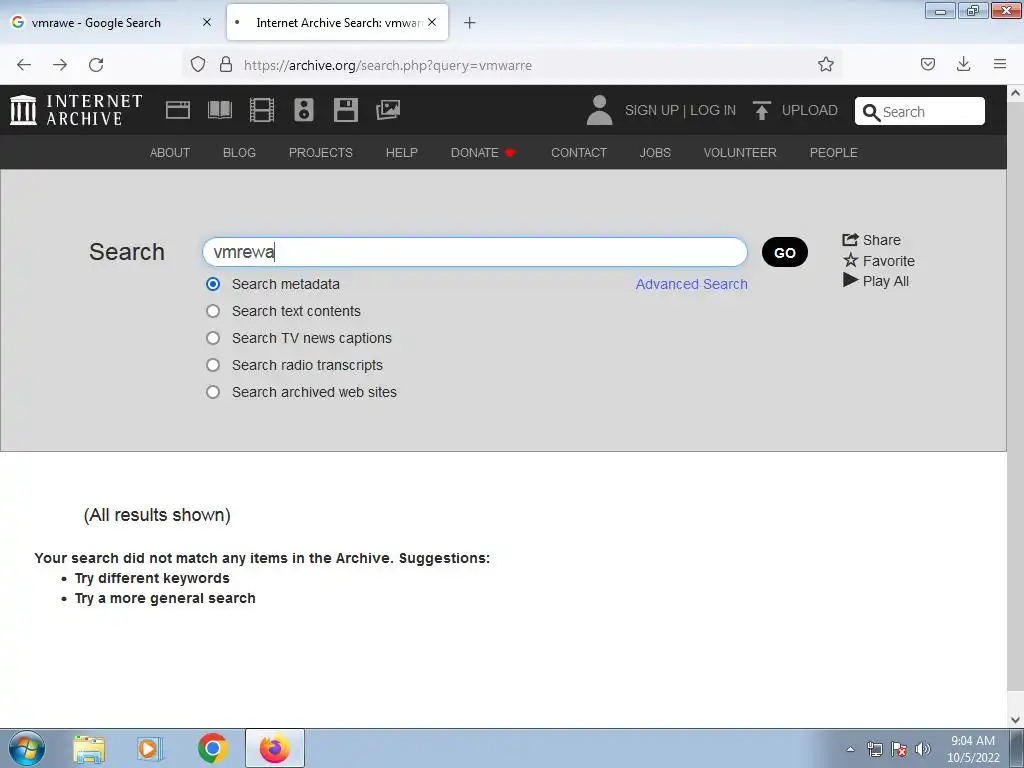Click Play All link
The image size is (1024, 768).
click(876, 281)
